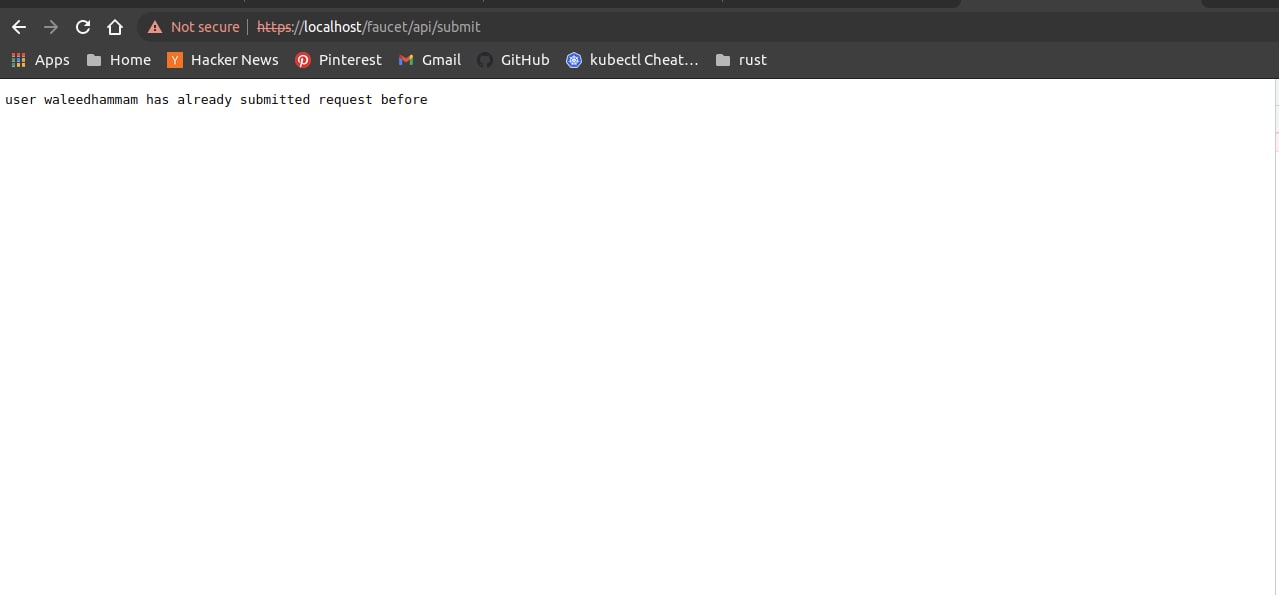Click the GitHub bookmark icon
The height and width of the screenshot is (595, 1279).
pyautogui.click(x=484, y=60)
